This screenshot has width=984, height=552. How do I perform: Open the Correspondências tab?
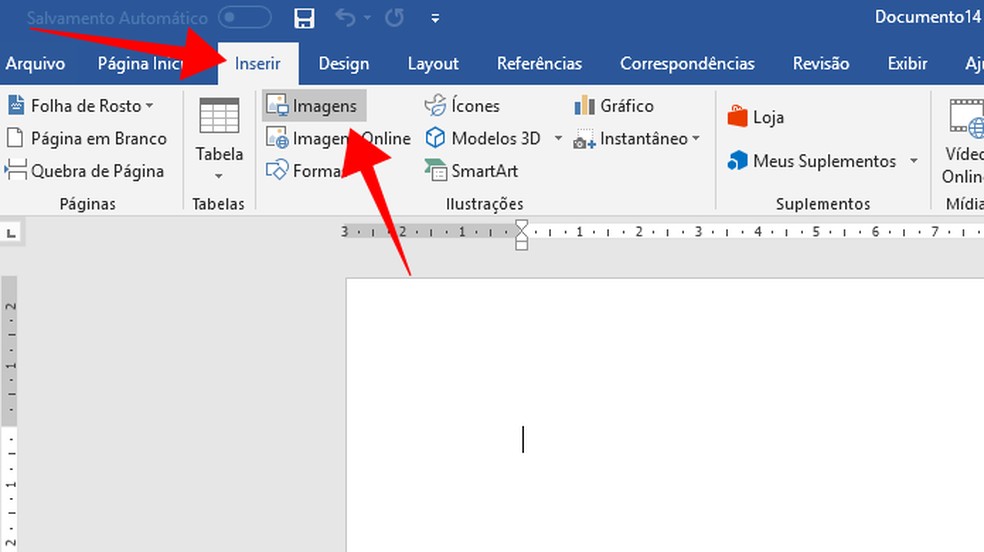687,63
